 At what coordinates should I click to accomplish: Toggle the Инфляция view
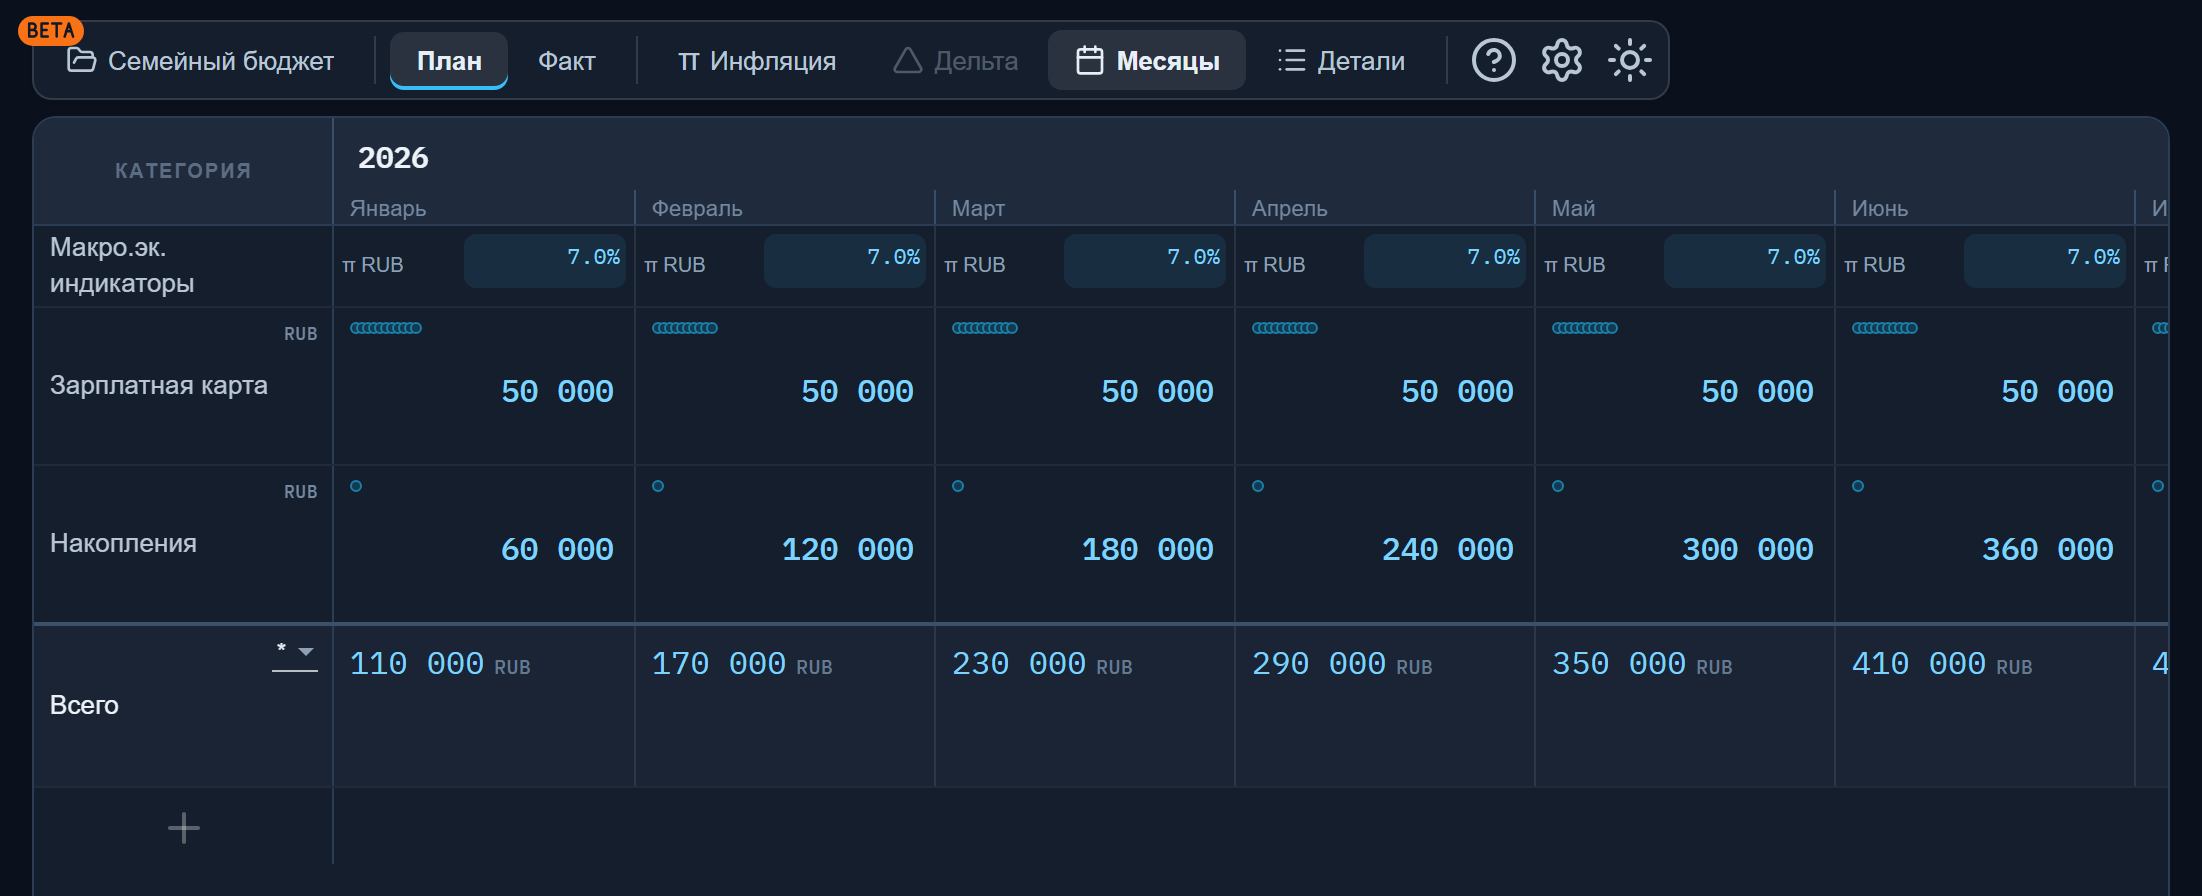coord(757,61)
